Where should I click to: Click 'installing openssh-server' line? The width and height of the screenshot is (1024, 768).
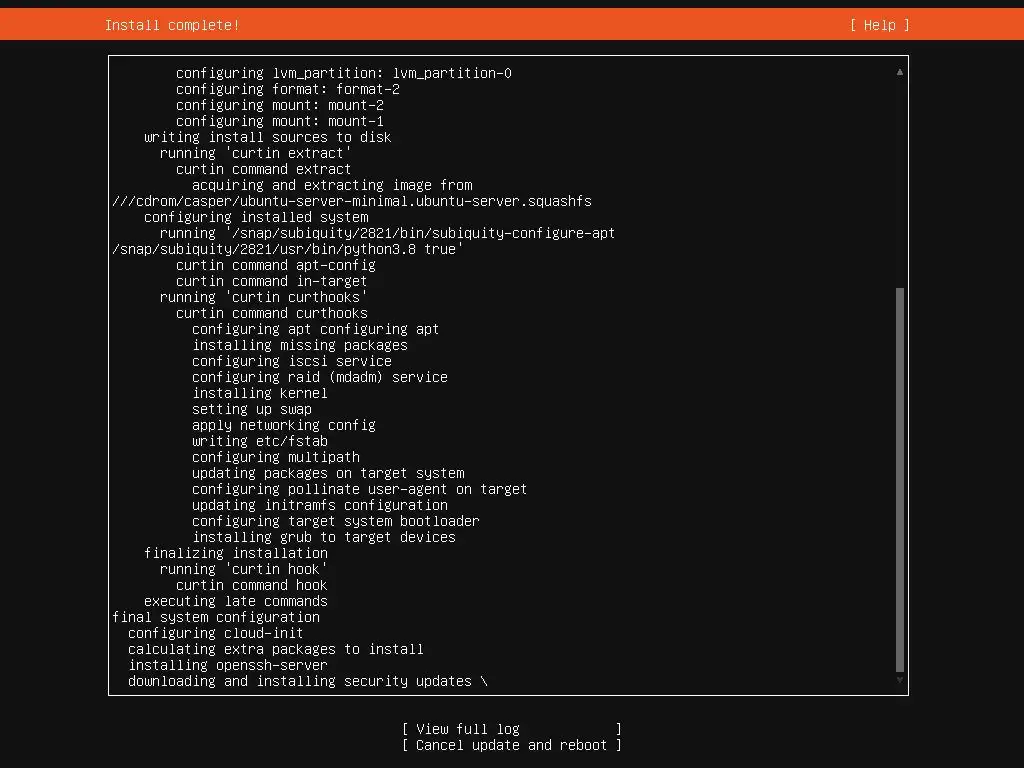coord(228,665)
